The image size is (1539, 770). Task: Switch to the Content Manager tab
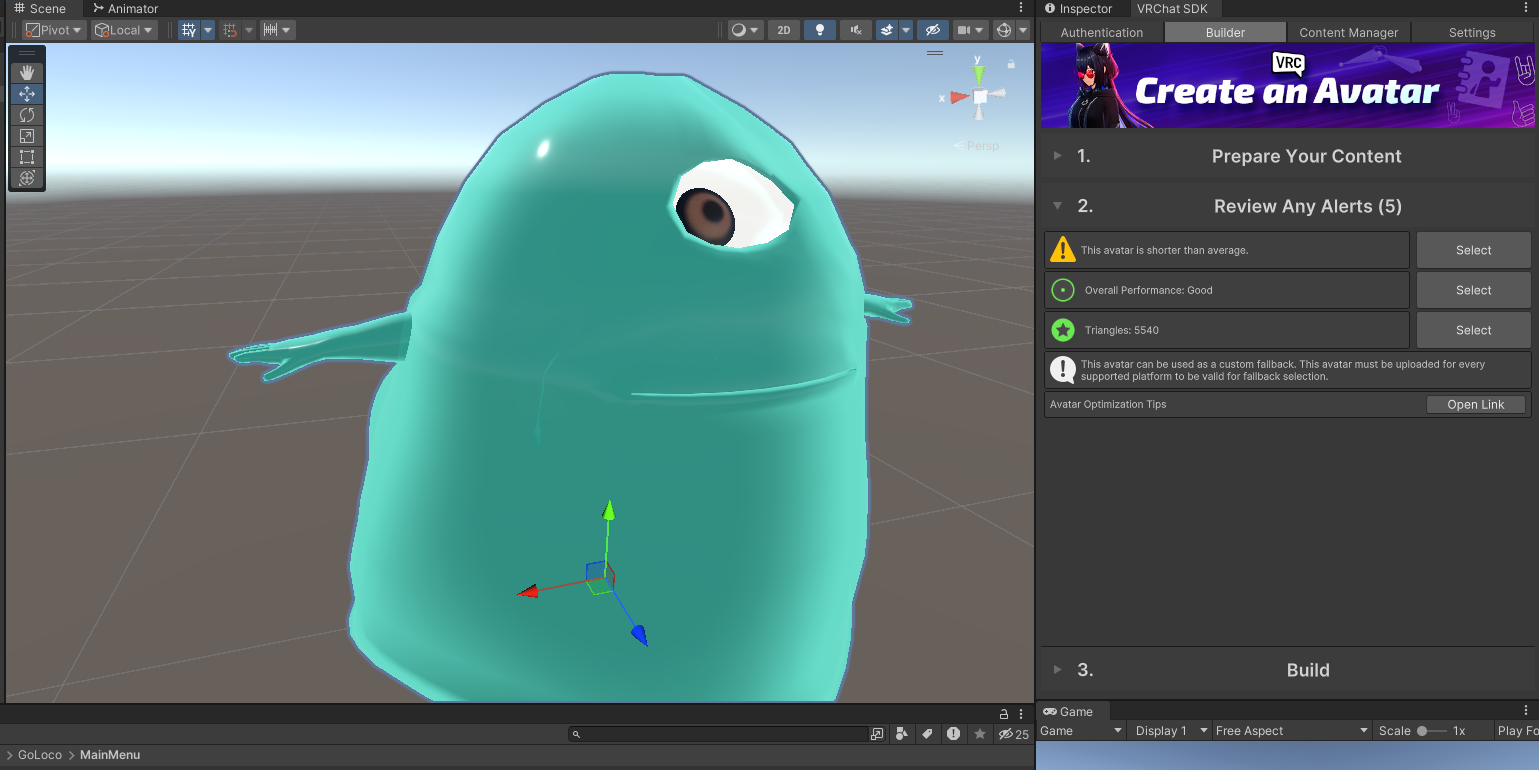[1348, 33]
